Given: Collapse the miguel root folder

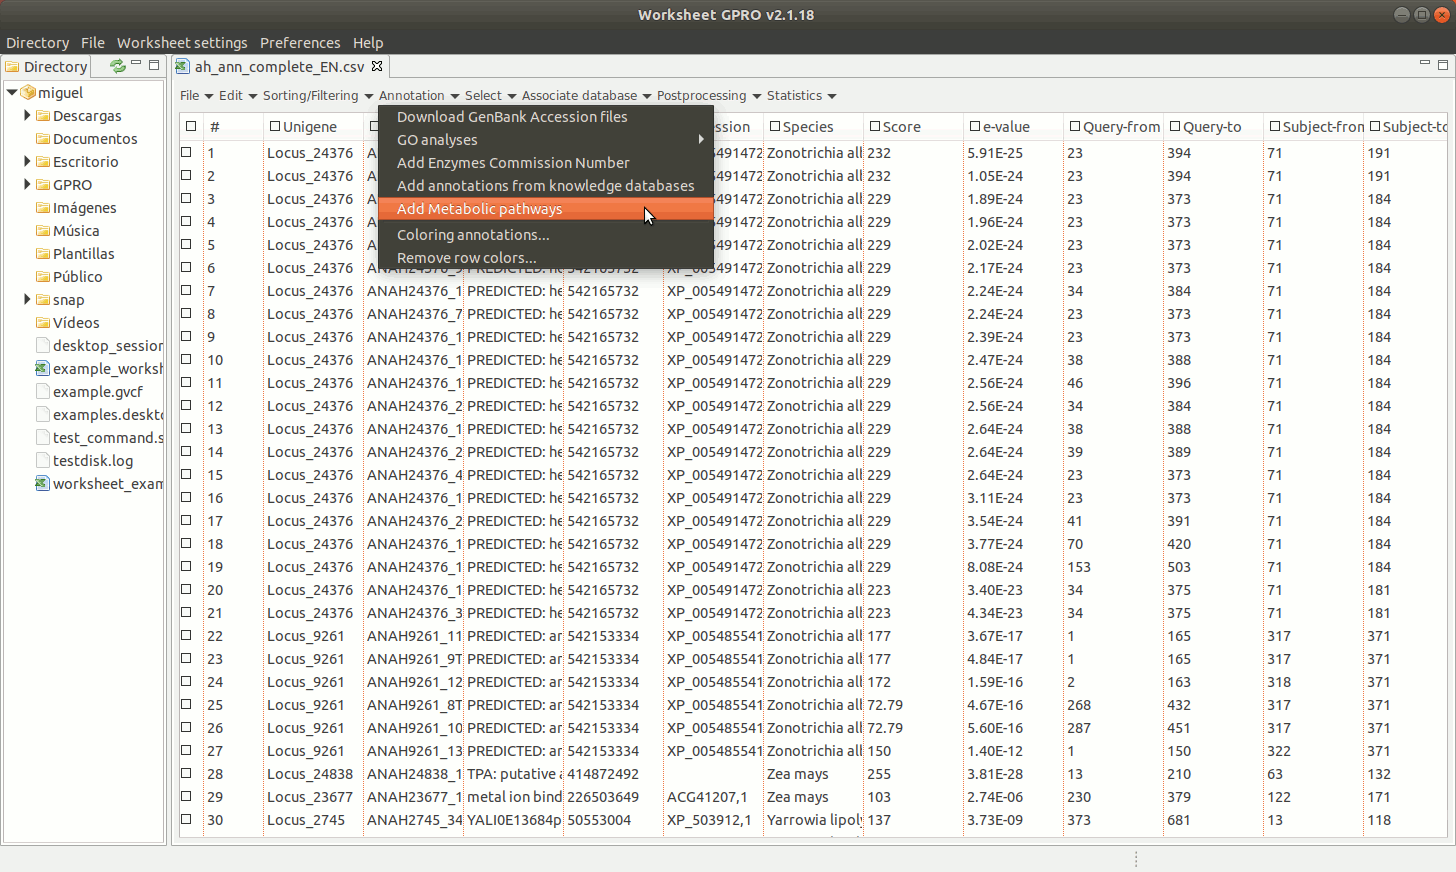Looking at the screenshot, I should pos(12,93).
